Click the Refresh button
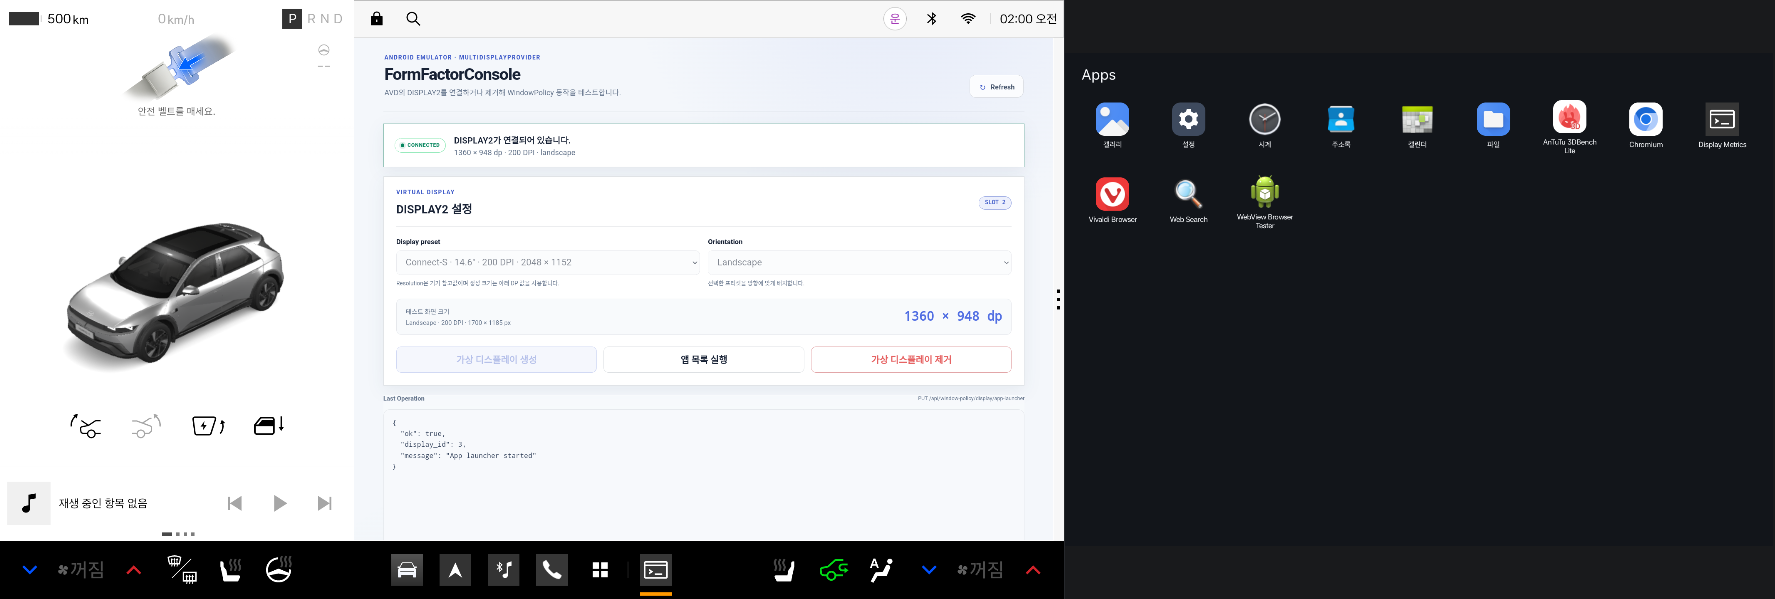1775x599 pixels. [x=996, y=87]
